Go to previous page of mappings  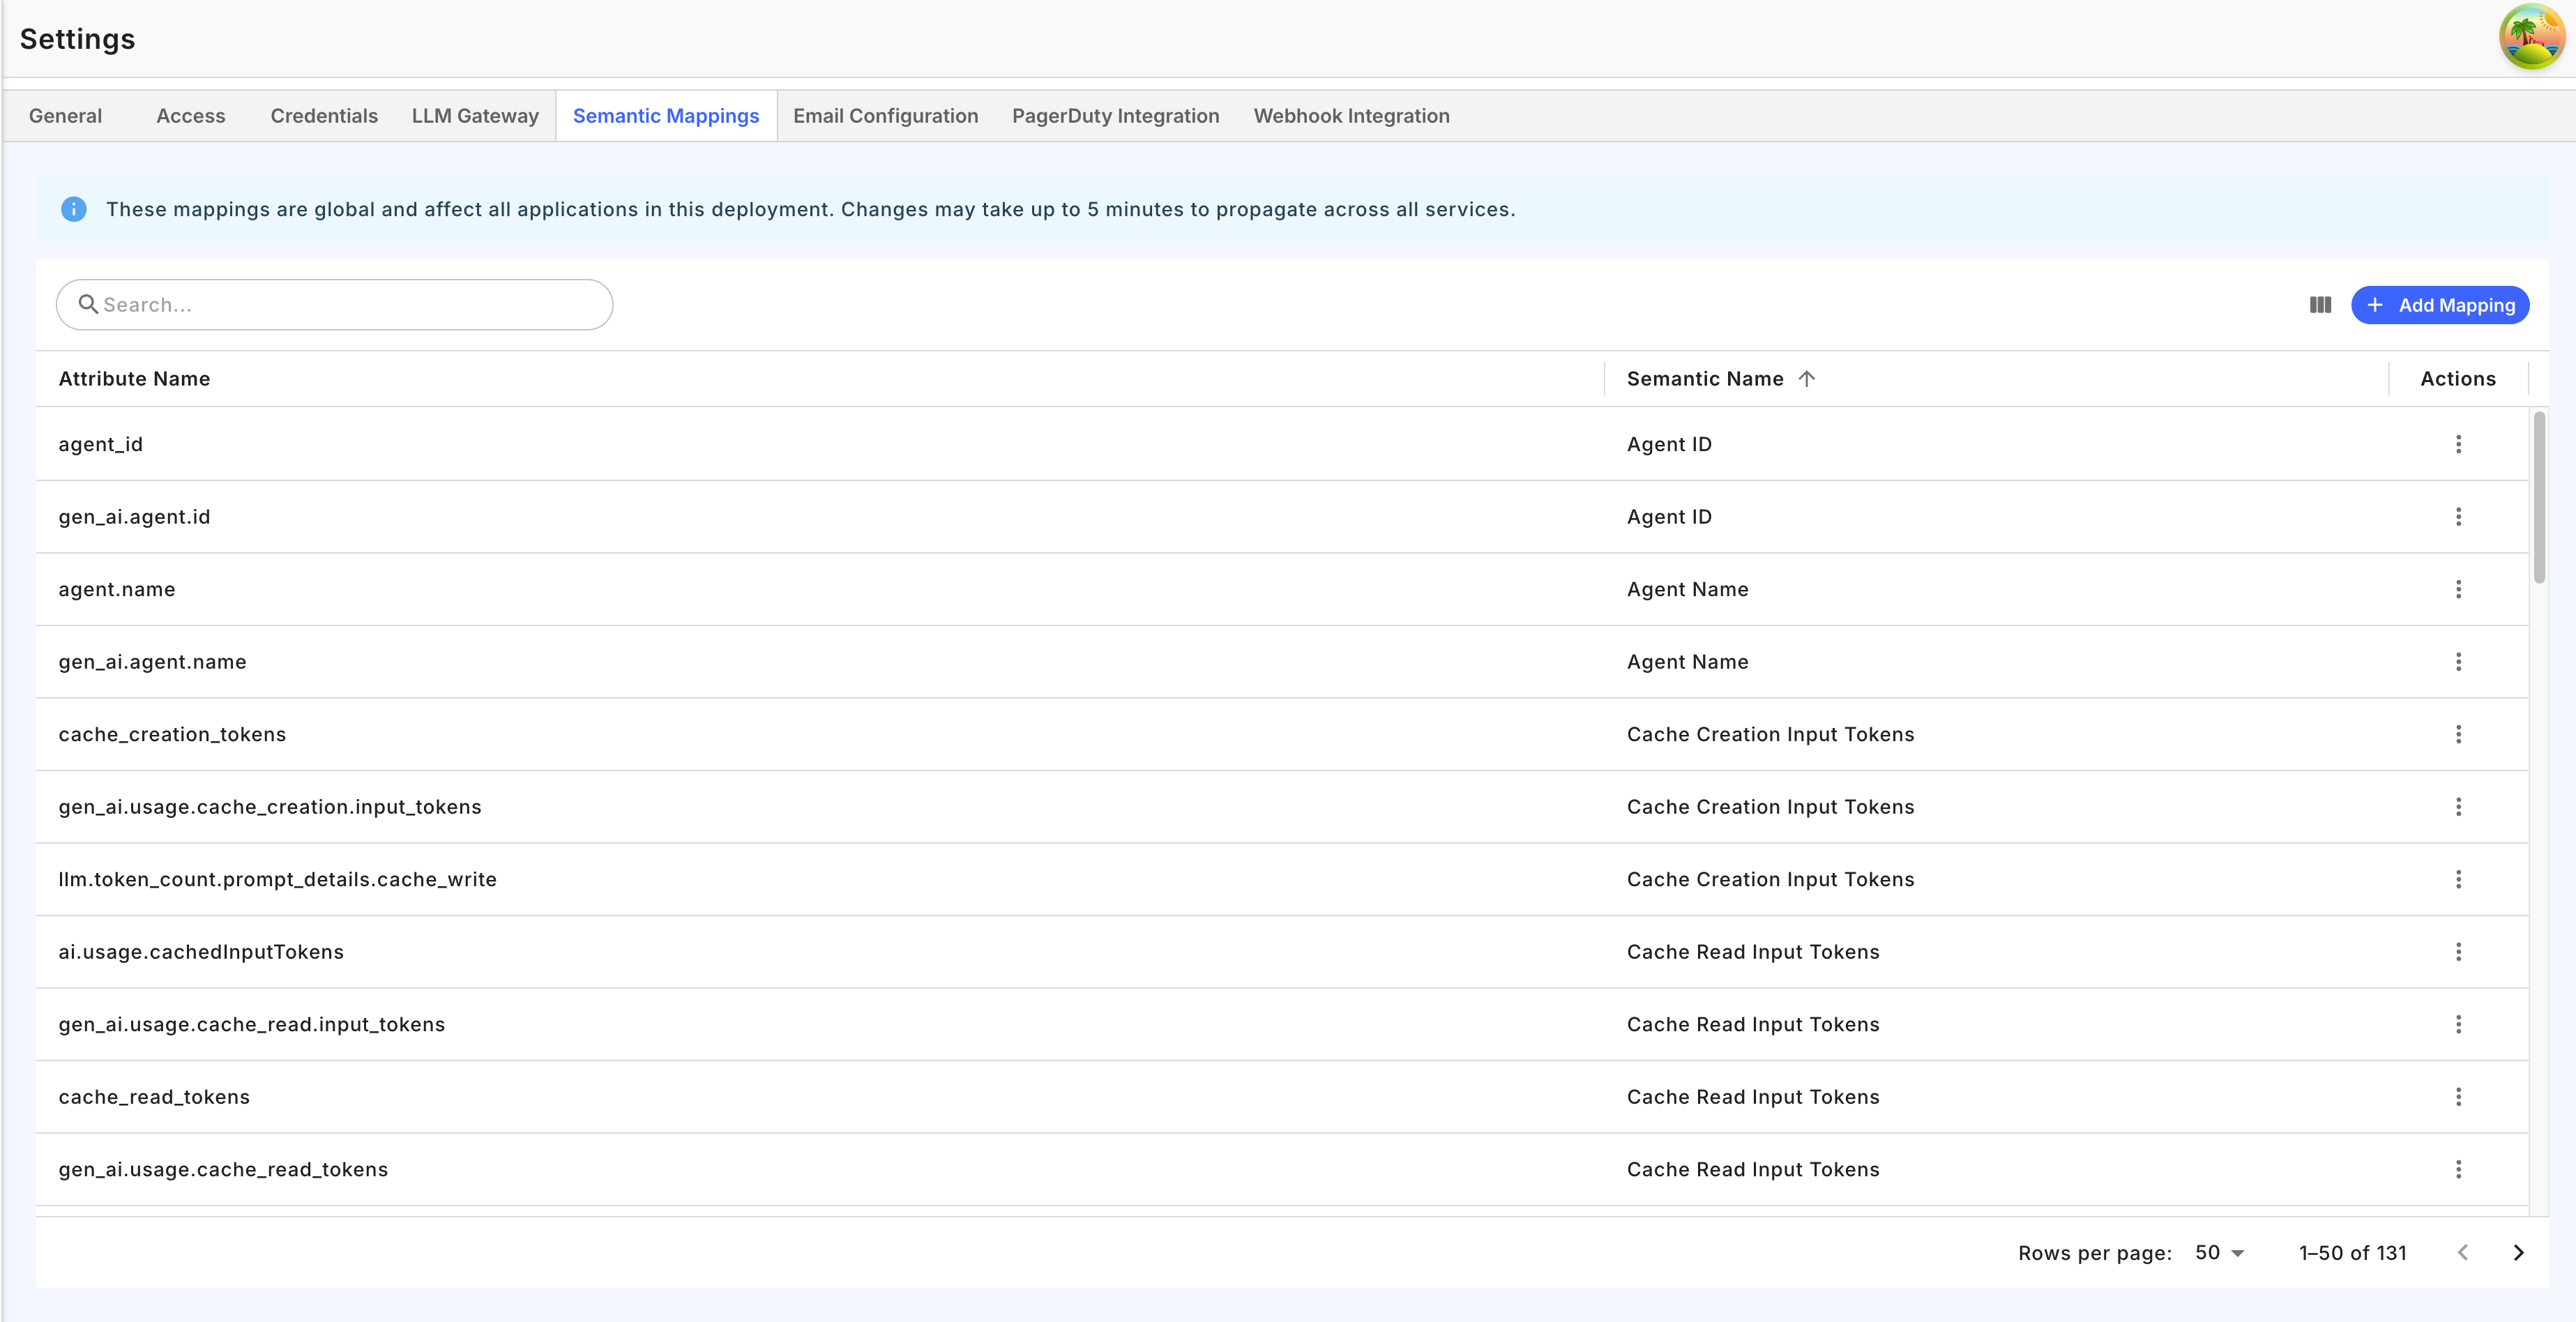[2463, 1253]
